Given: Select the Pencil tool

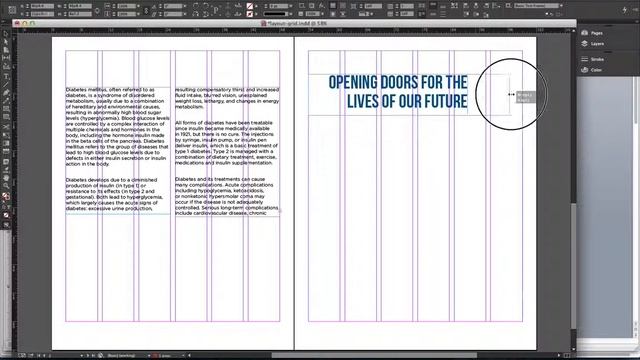Looking at the screenshot, I should (x=6, y=100).
